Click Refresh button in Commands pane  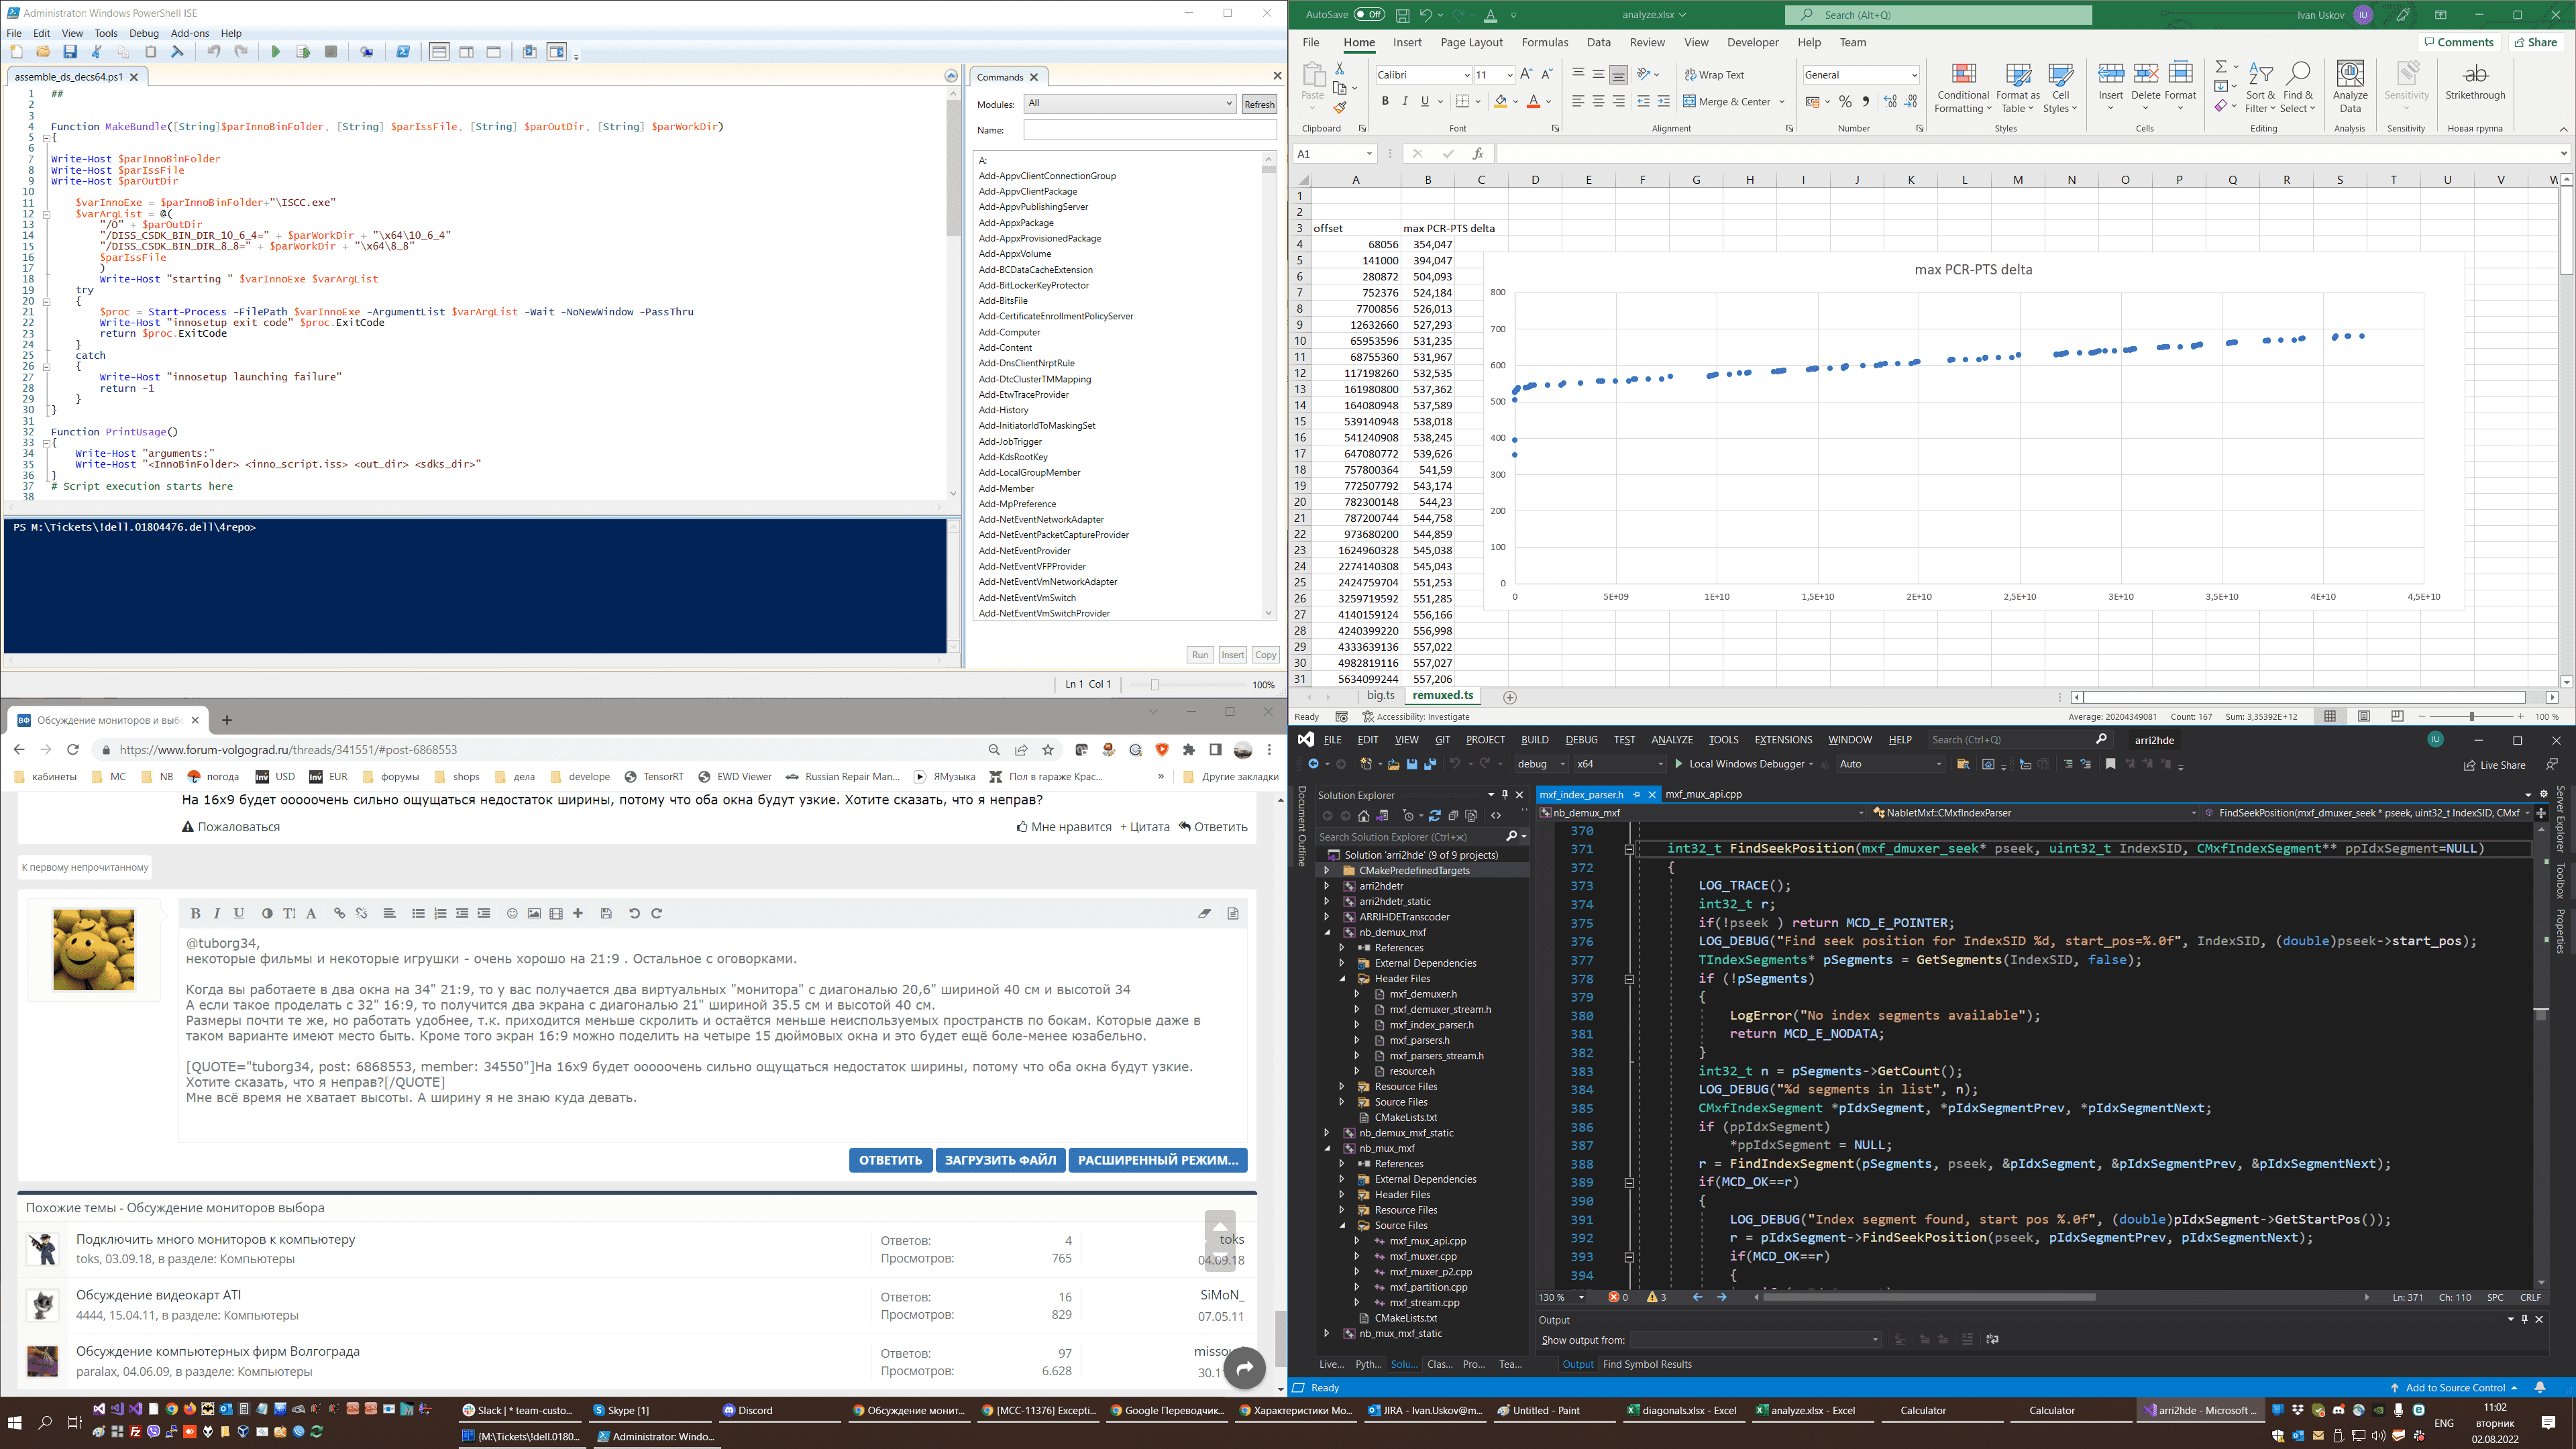[1259, 104]
